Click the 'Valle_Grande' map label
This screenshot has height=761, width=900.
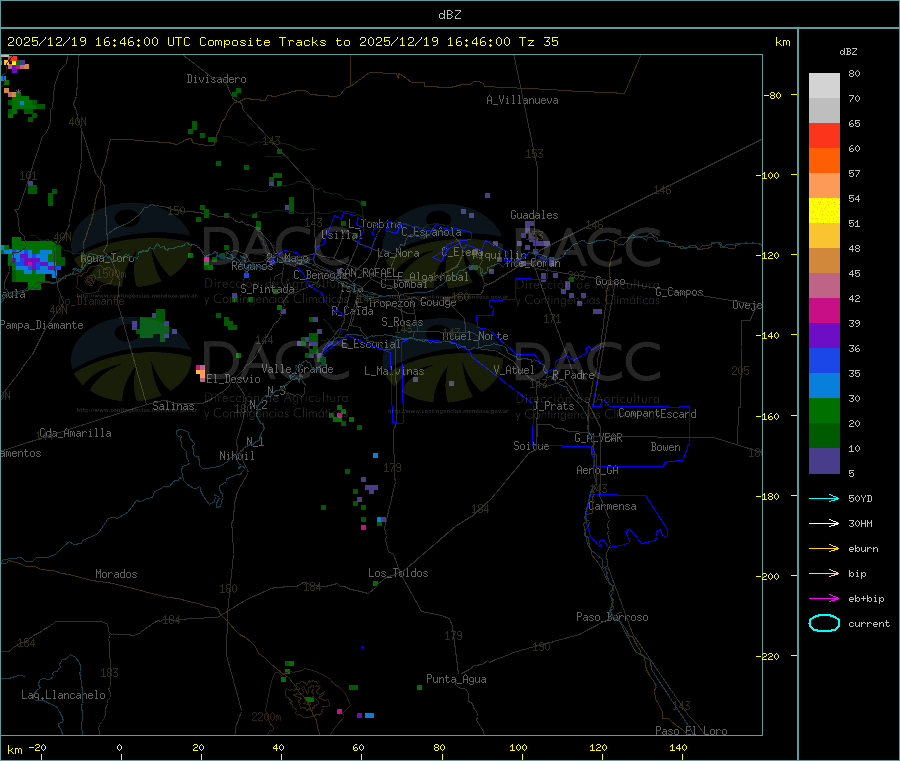pyautogui.click(x=297, y=369)
